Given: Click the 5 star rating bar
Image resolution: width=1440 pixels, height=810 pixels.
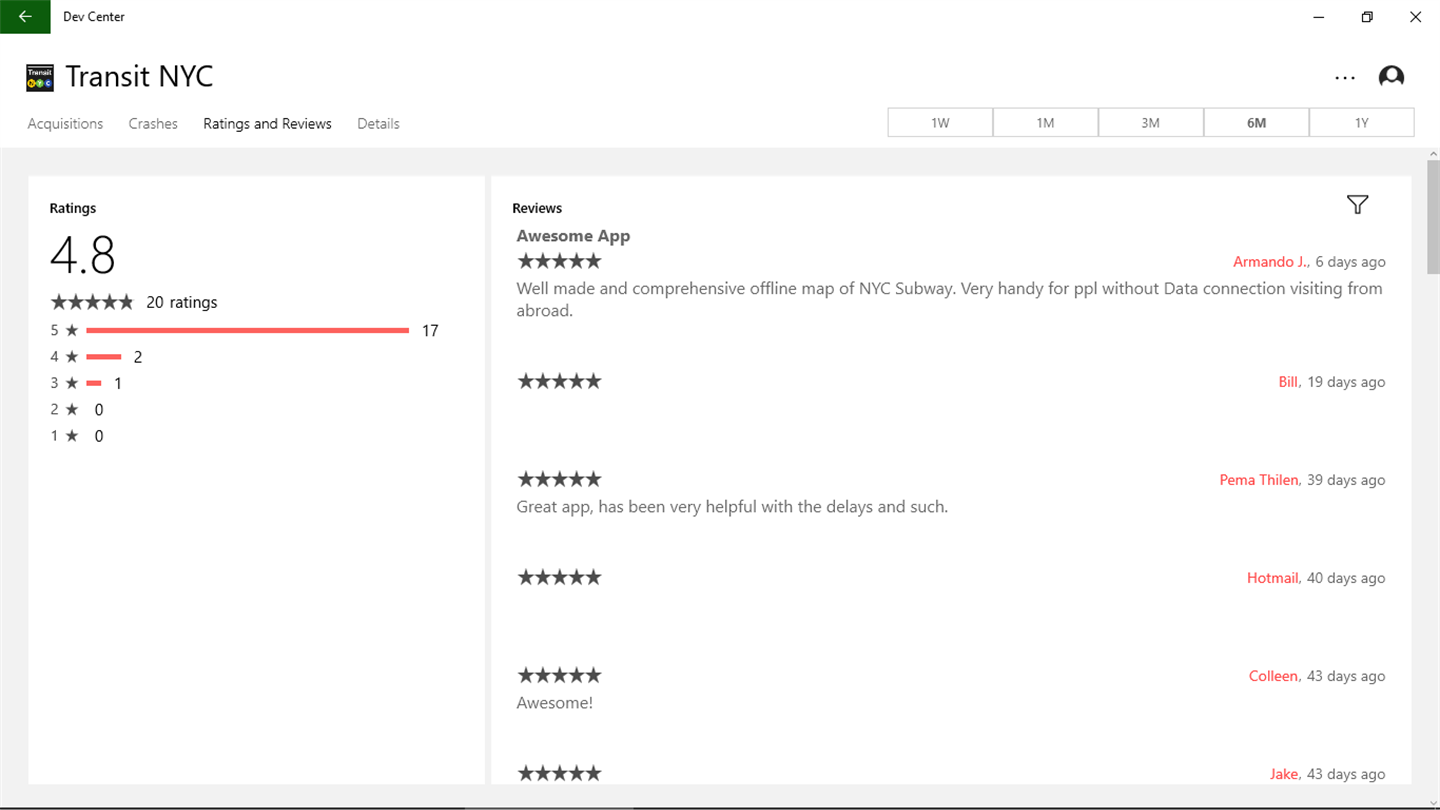Looking at the screenshot, I should [248, 330].
